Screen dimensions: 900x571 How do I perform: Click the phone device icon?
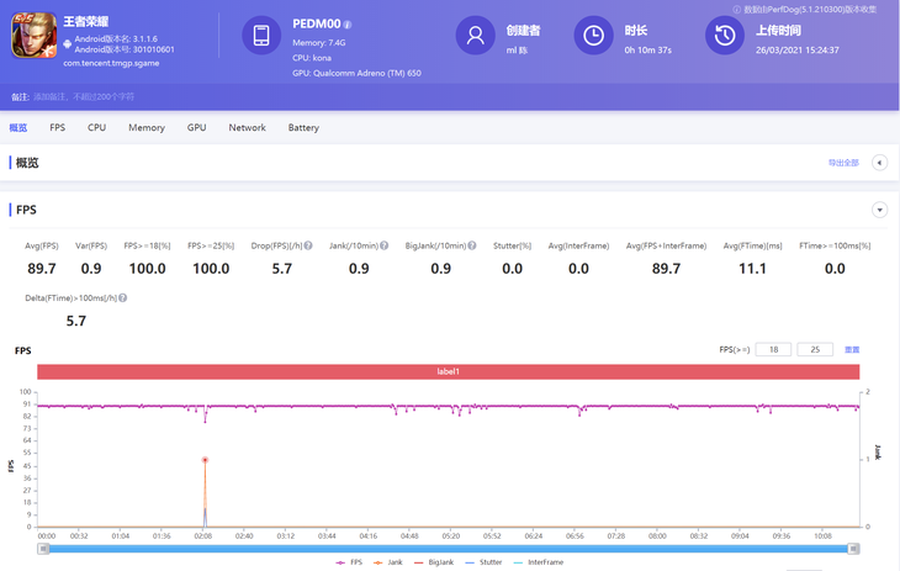(261, 36)
